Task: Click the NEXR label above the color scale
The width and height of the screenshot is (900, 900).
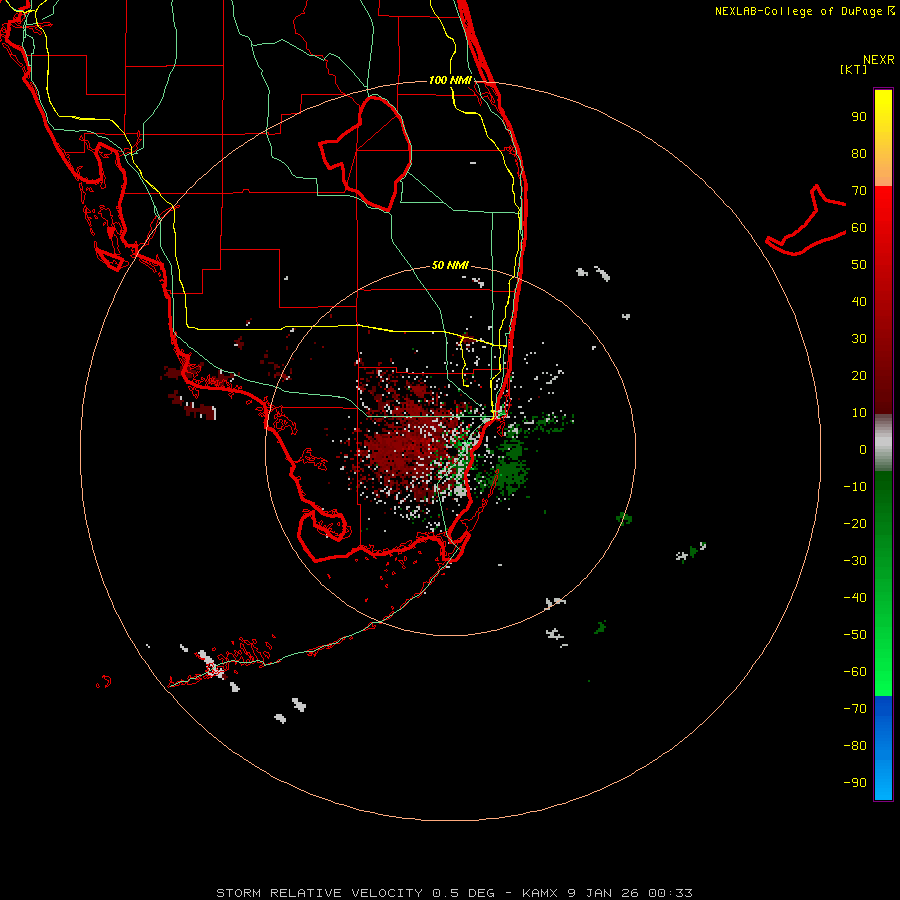Action: [x=879, y=60]
